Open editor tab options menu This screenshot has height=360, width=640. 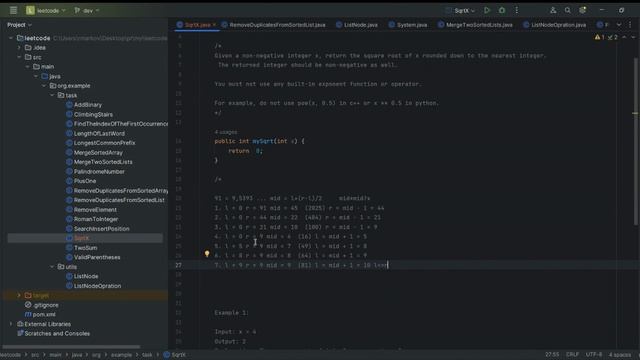(x=630, y=25)
